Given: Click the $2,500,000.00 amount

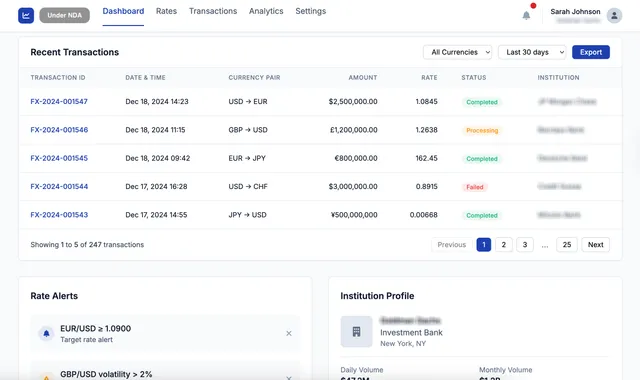Looking at the screenshot, I should point(353,102).
